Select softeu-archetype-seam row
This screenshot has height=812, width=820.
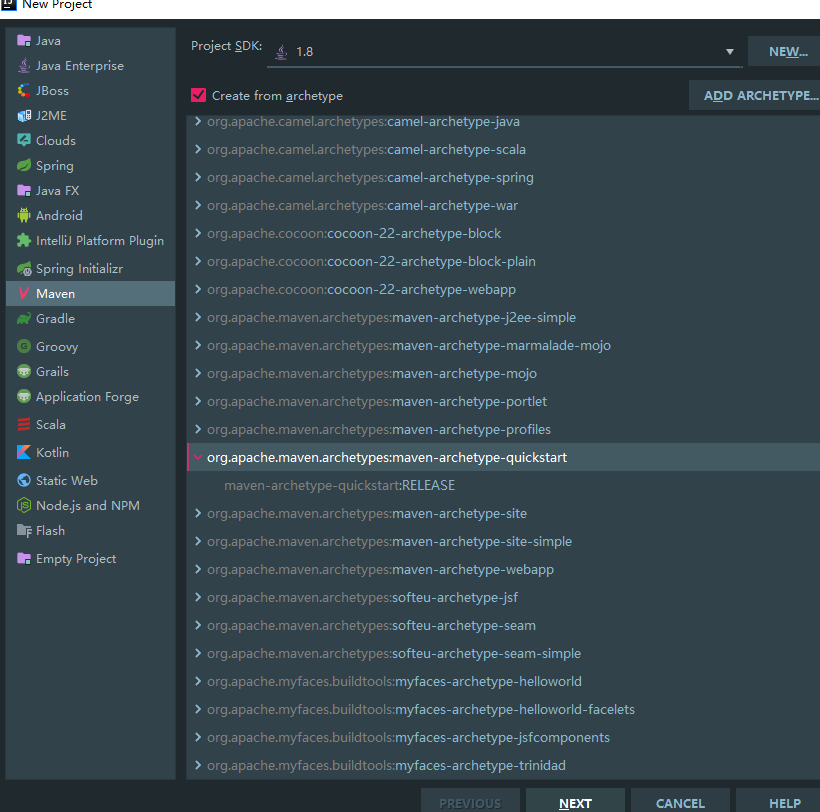click(x=504, y=625)
